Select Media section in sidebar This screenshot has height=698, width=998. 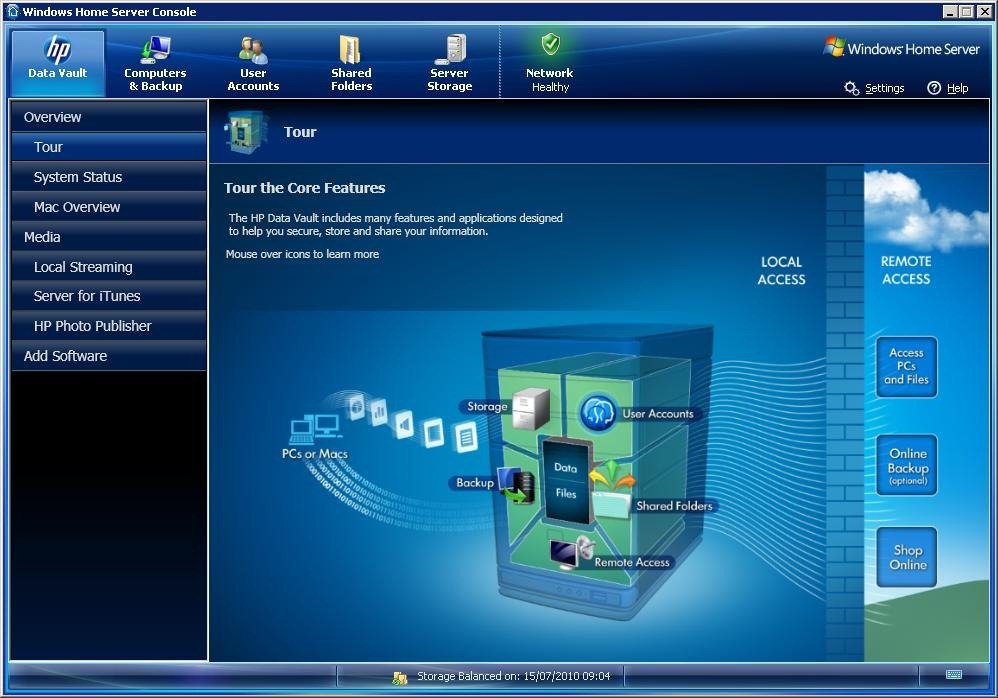pos(108,237)
